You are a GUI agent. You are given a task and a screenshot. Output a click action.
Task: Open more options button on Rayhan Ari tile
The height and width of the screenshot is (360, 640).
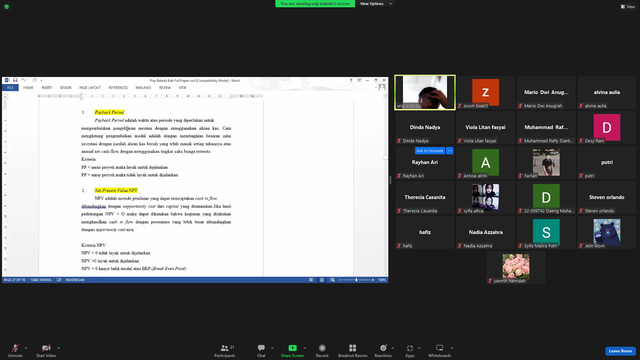(x=449, y=151)
